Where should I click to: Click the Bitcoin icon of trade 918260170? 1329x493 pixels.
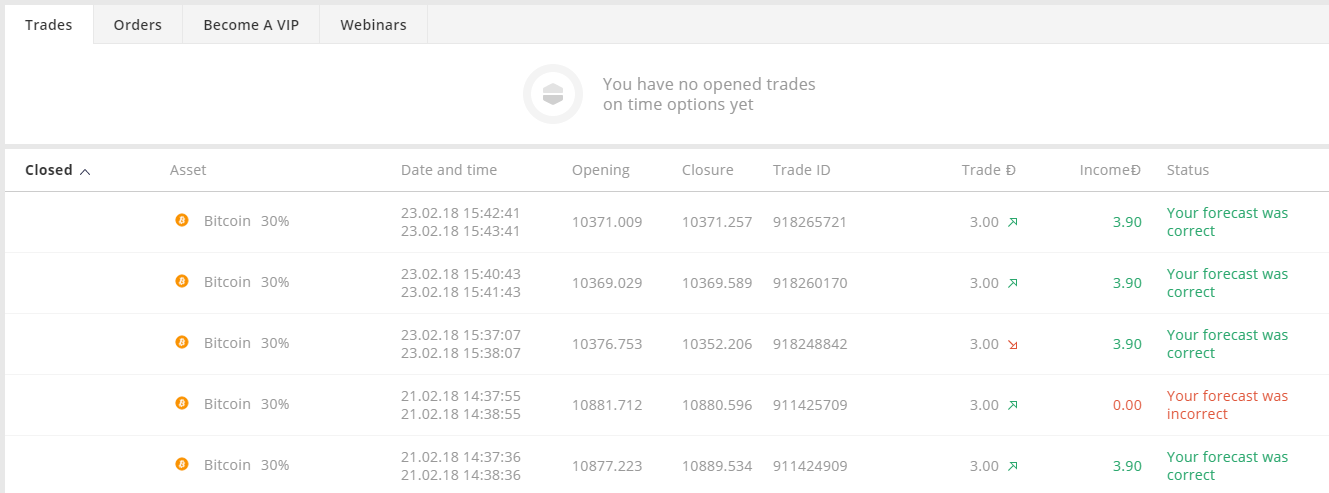[182, 281]
